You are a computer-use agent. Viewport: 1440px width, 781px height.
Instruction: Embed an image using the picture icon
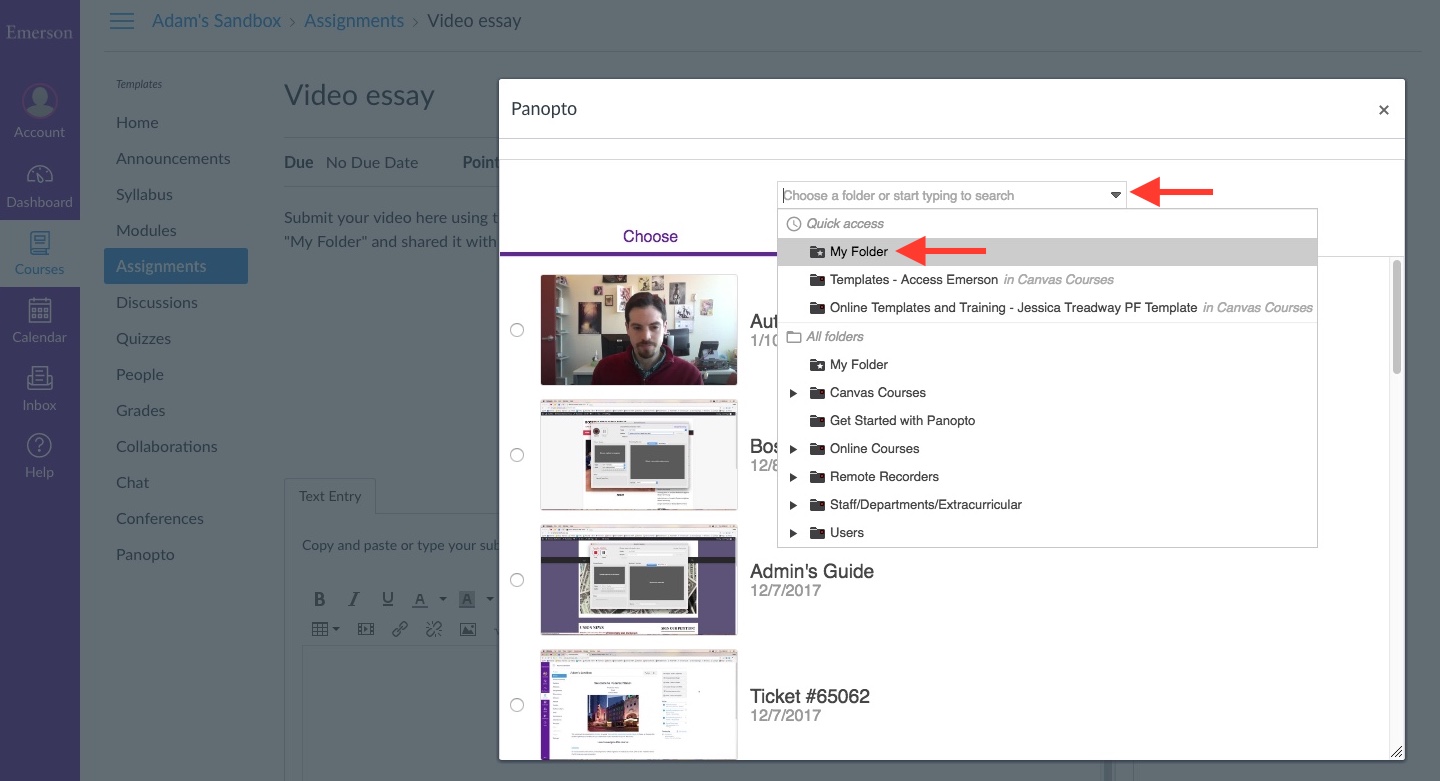467,629
